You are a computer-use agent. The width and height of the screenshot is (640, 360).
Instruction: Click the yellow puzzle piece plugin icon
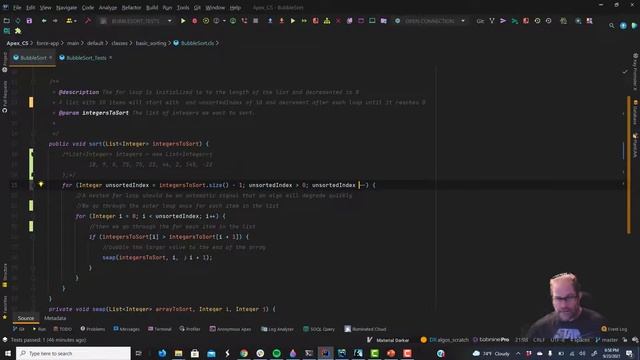click(x=18, y=31)
